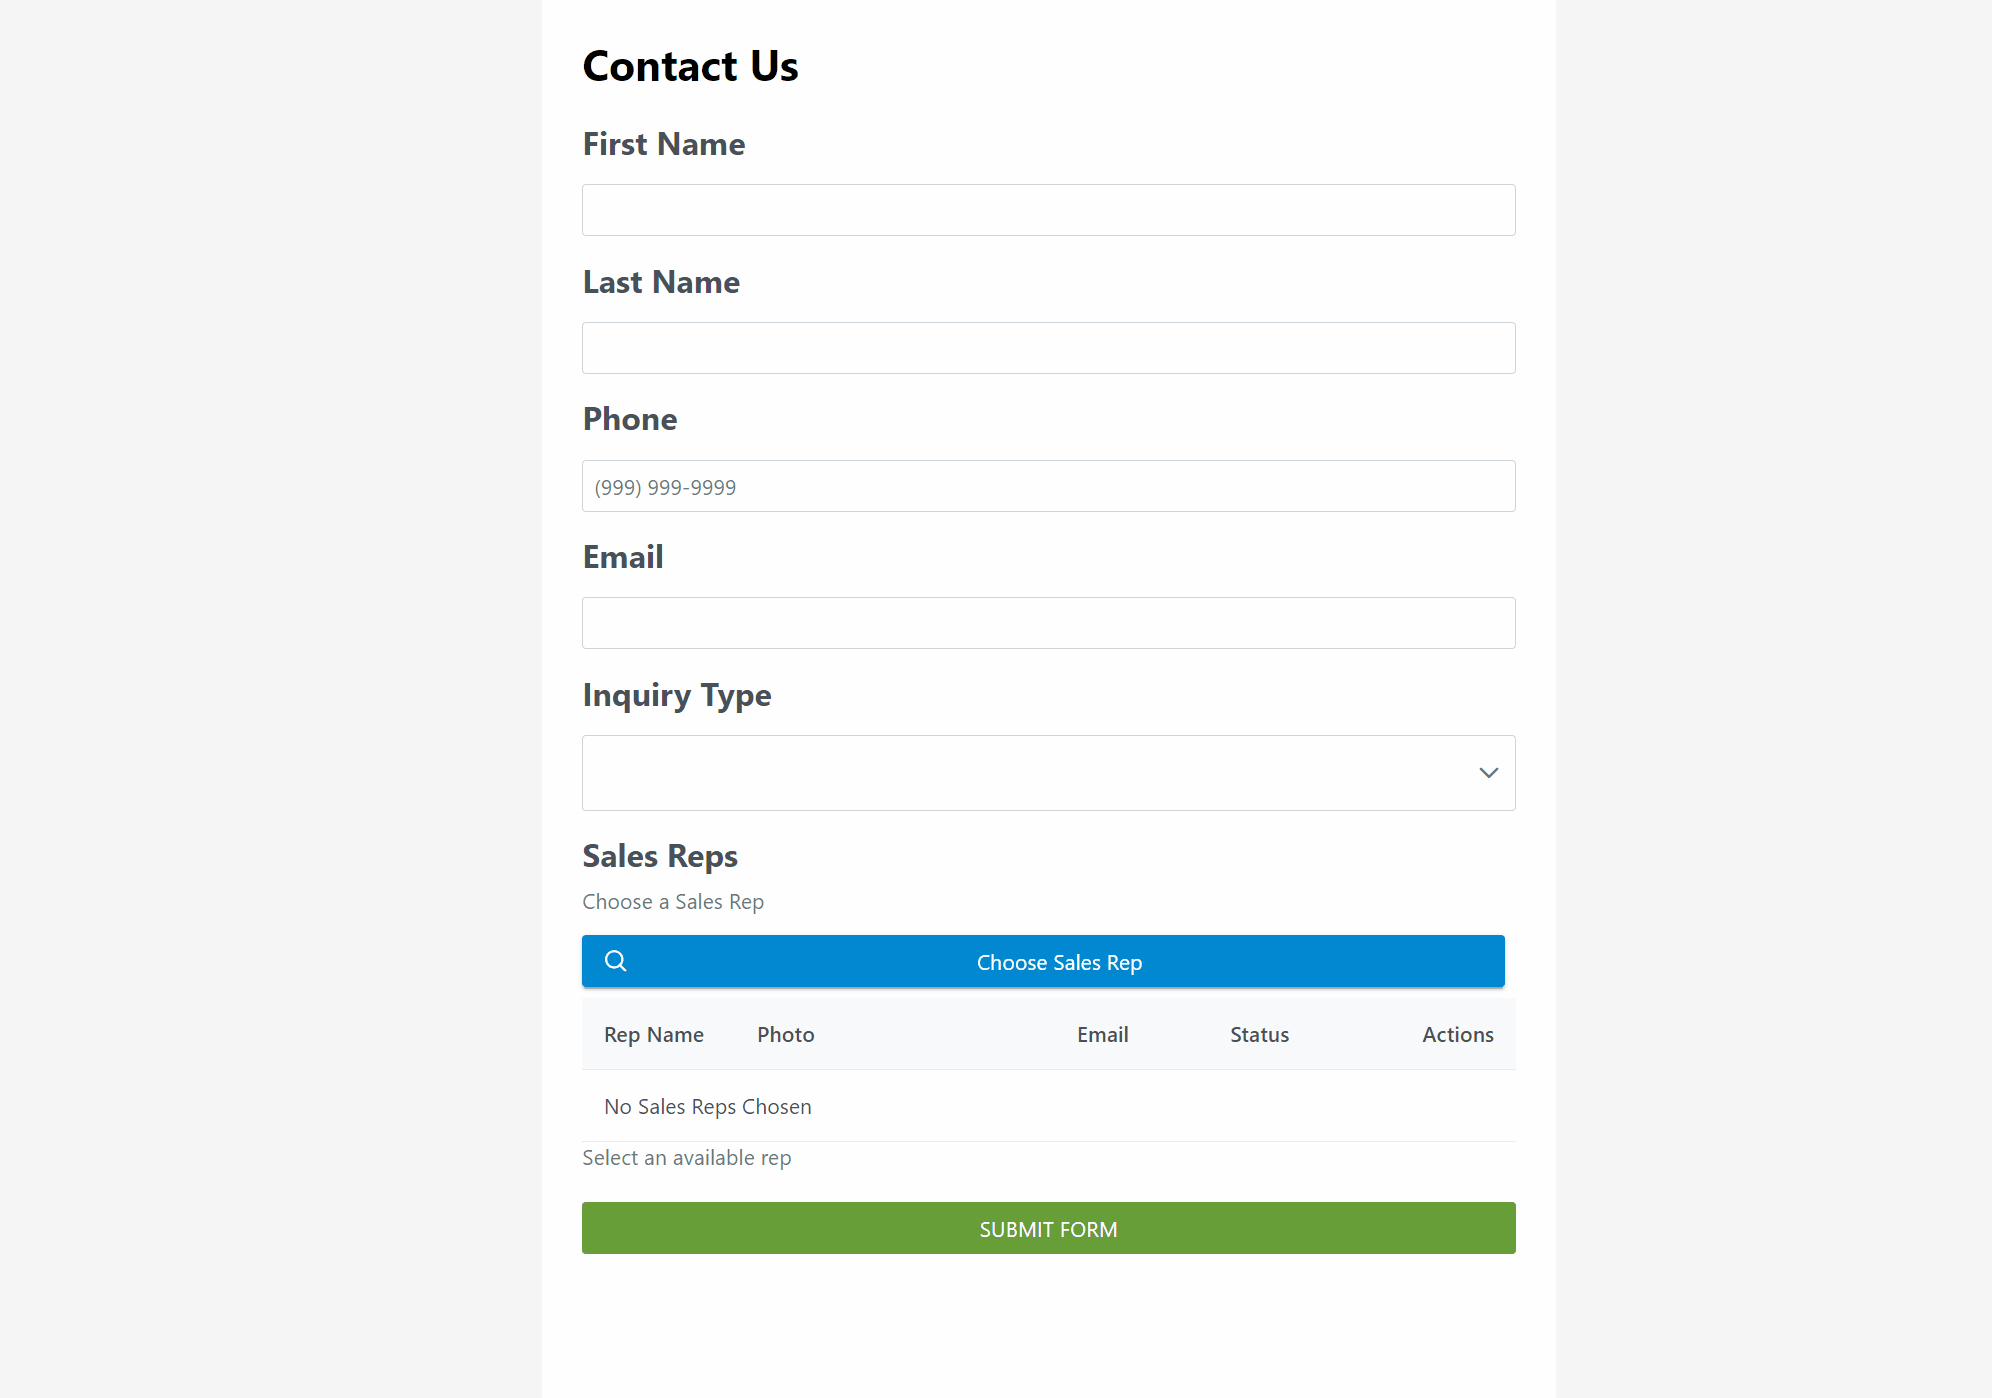Click the No Sales Reps Chosen row

pos(708,1107)
